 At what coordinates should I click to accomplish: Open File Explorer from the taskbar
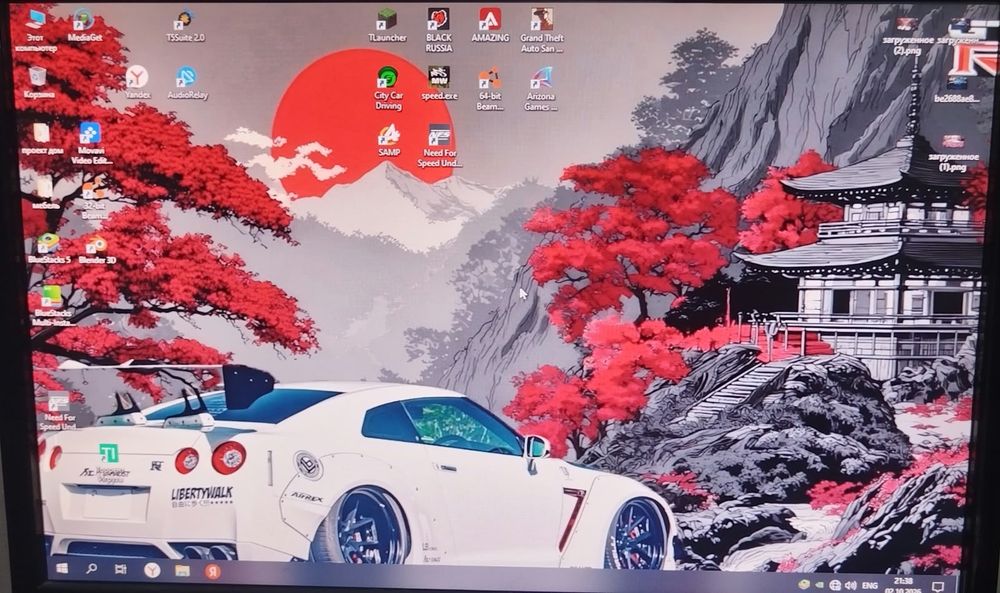click(x=182, y=570)
